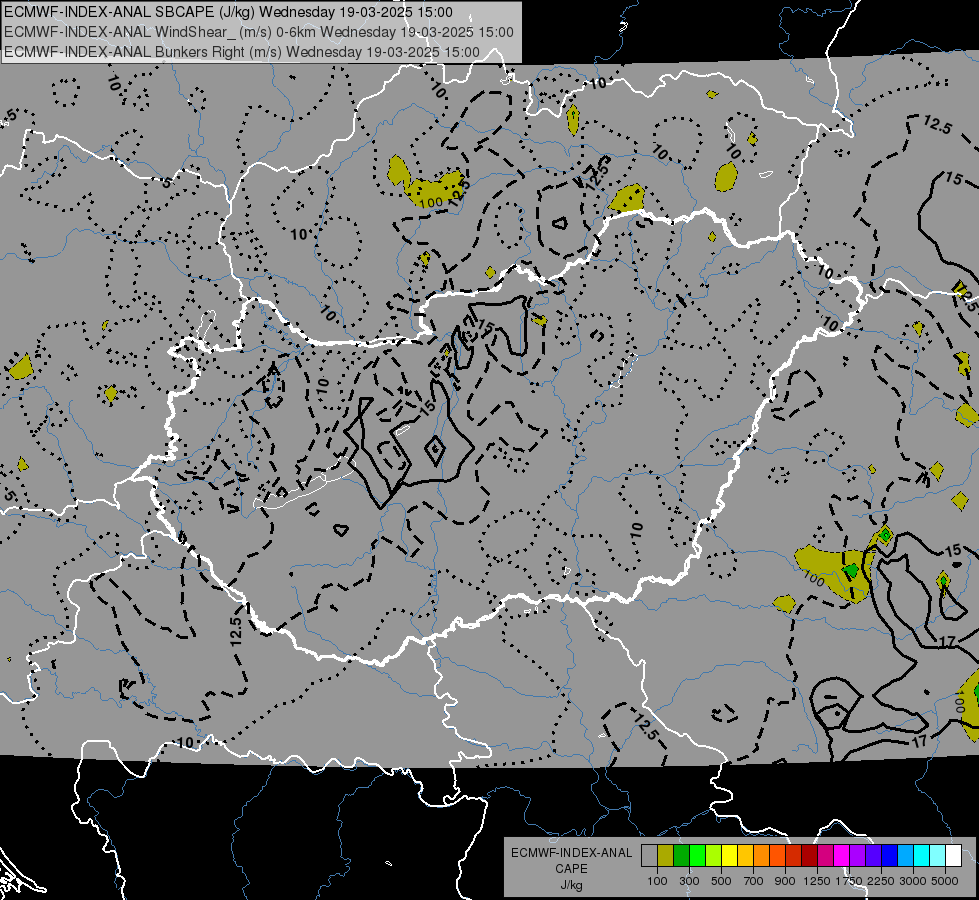Click the lime yellow-green legend swatch

(714, 856)
